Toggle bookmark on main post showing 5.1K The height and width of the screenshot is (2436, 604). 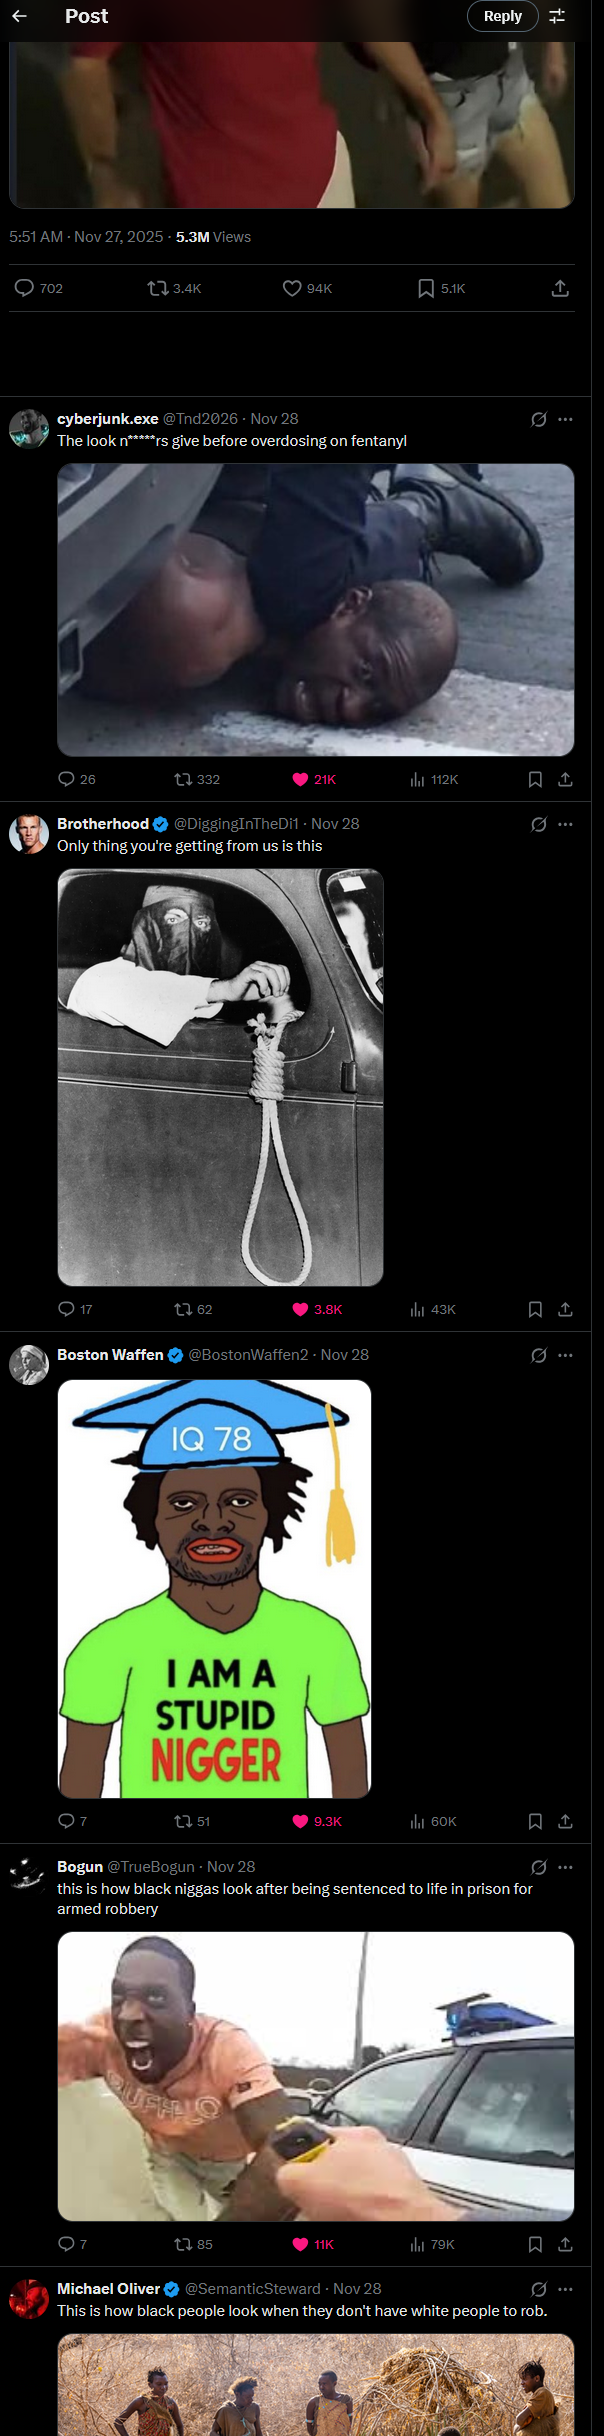(x=441, y=288)
